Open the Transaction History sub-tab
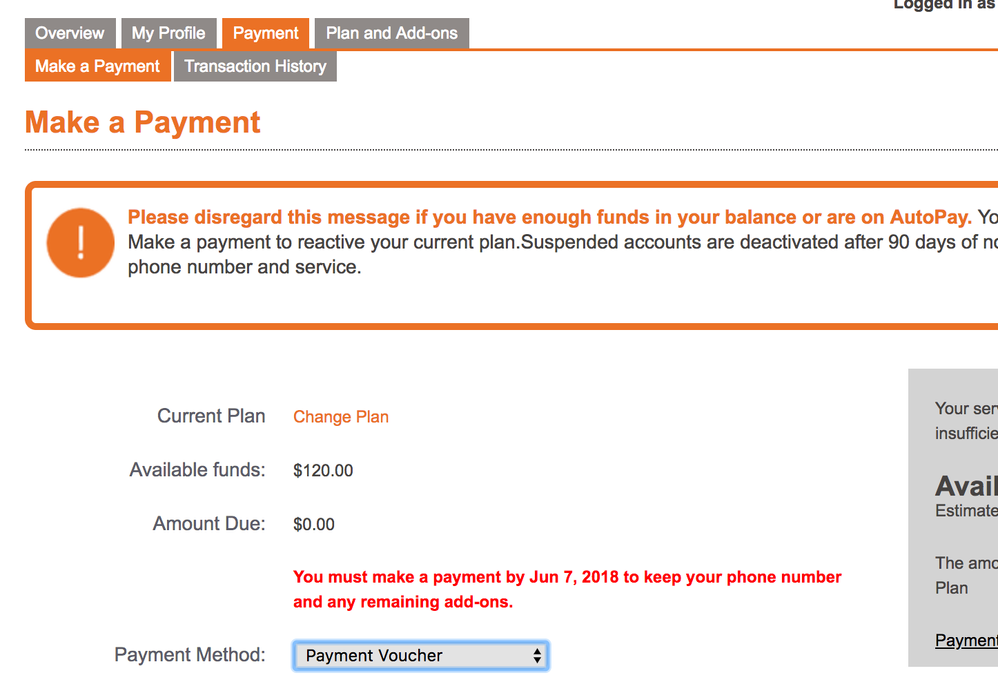This screenshot has height=689, width=998. pyautogui.click(x=255, y=66)
